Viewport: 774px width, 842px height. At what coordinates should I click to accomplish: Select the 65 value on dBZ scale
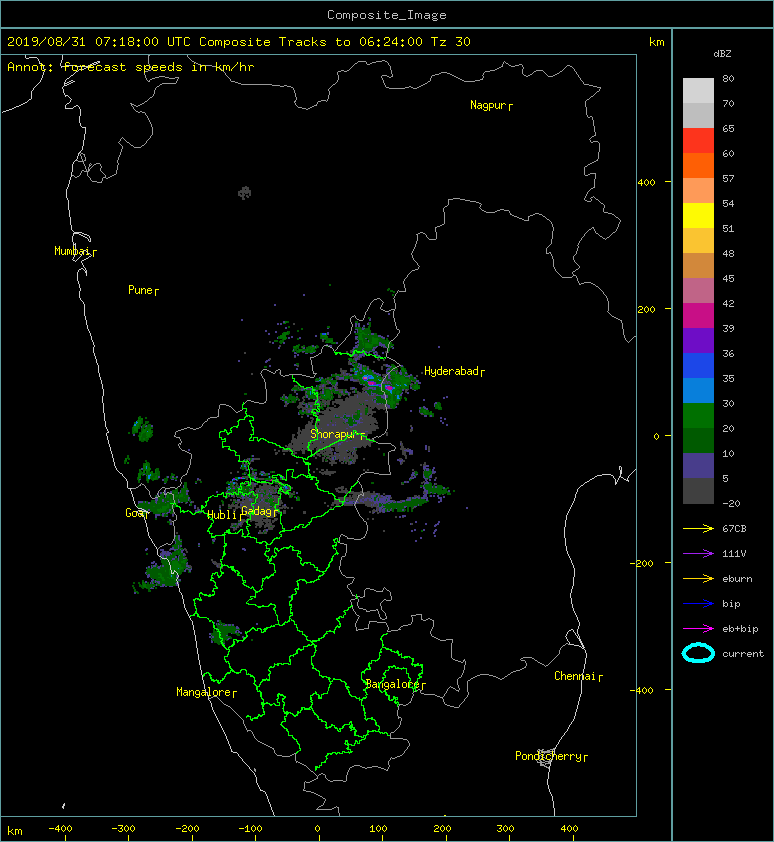(x=728, y=128)
